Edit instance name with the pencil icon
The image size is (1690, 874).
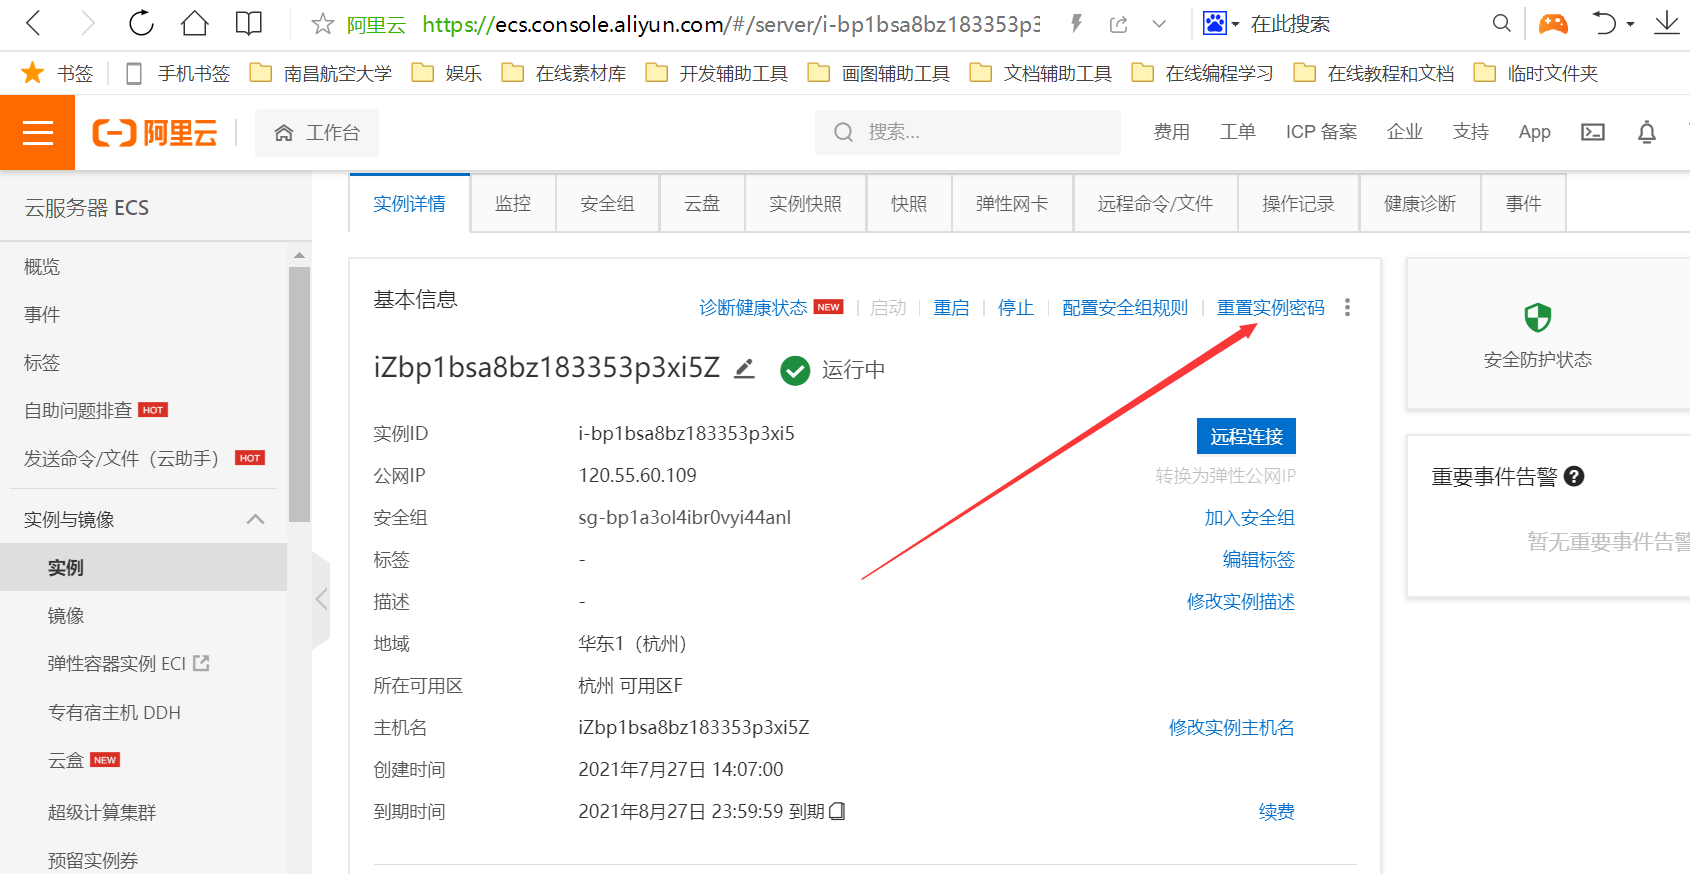click(744, 369)
